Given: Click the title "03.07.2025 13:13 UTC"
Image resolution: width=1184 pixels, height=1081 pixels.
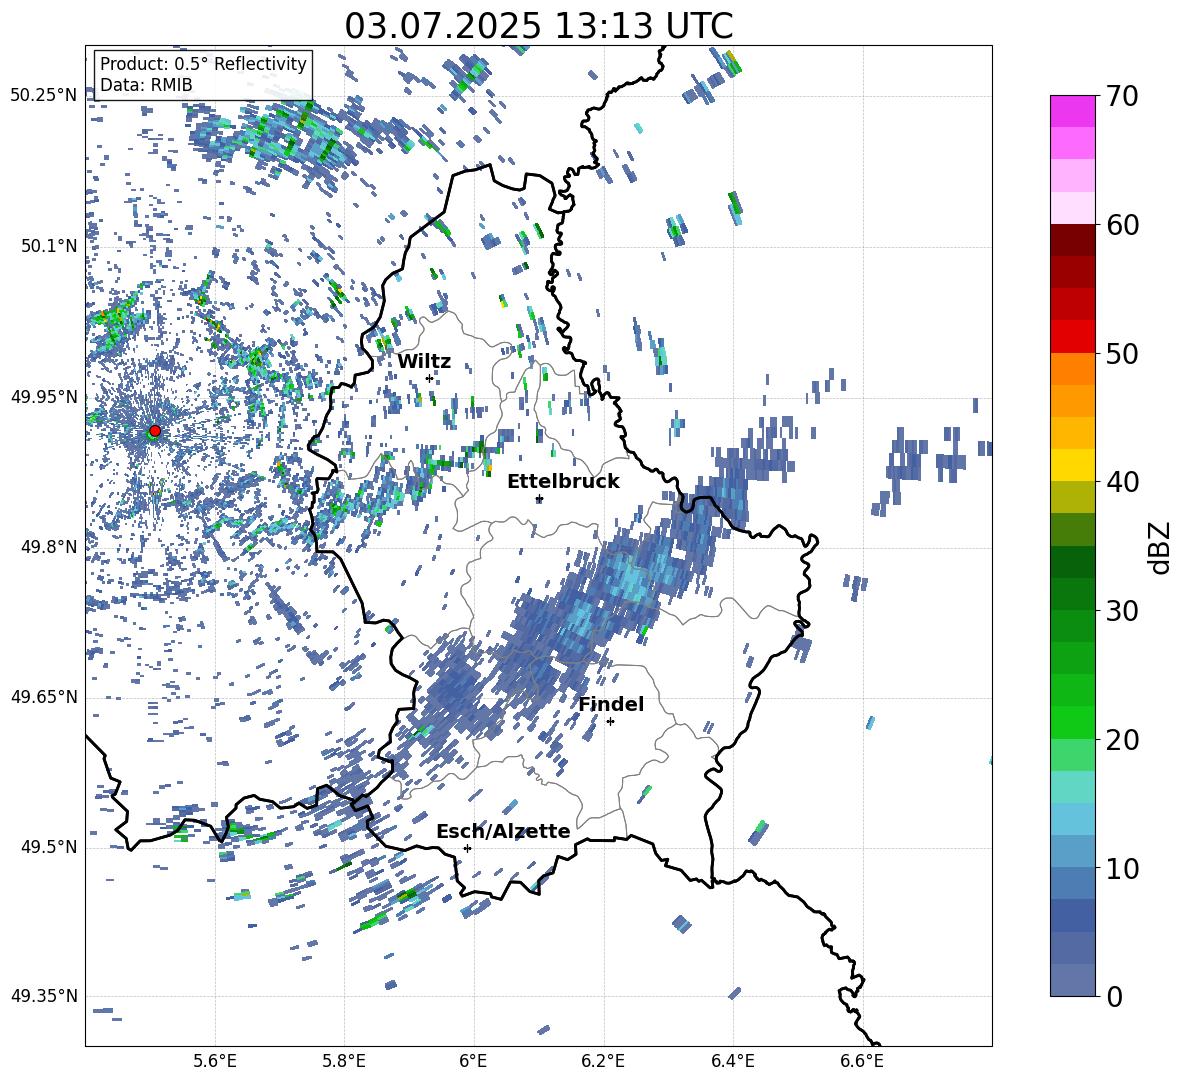Looking at the screenshot, I should click(538, 26).
